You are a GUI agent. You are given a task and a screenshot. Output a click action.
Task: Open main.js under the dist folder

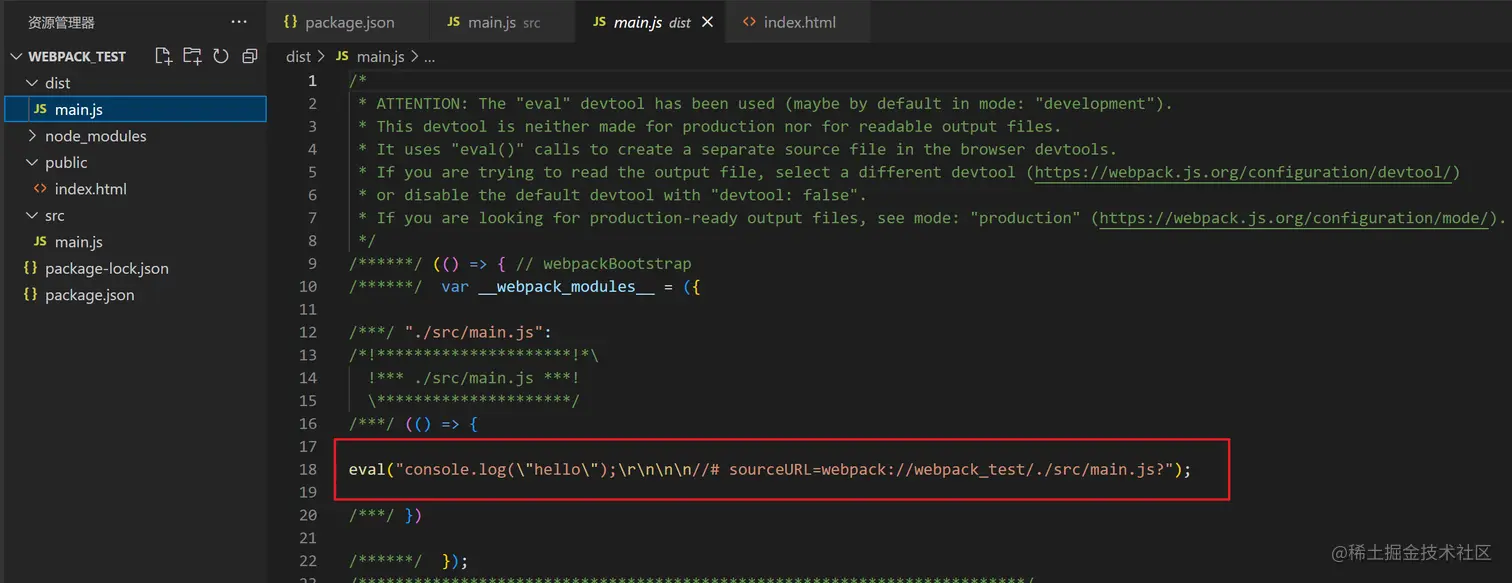click(135, 109)
